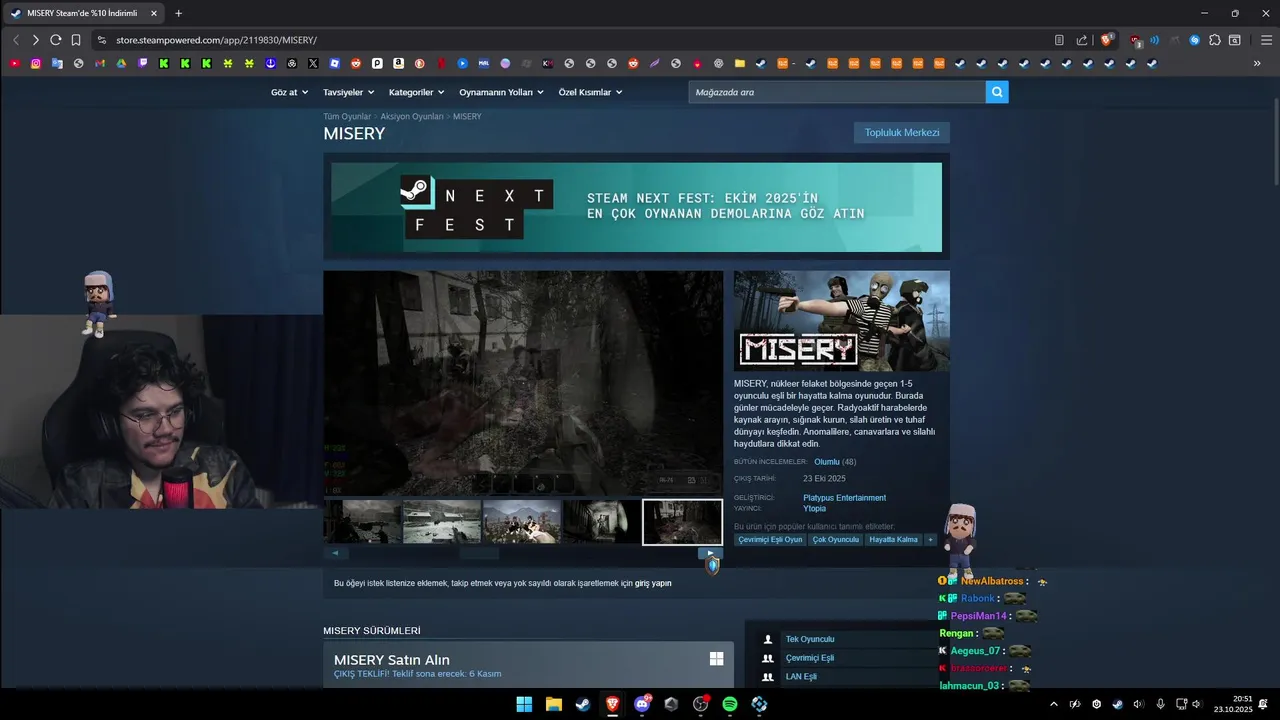Viewport: 1280px width, 720px height.
Task: Click the giriş yapın login link
Action: 653,583
